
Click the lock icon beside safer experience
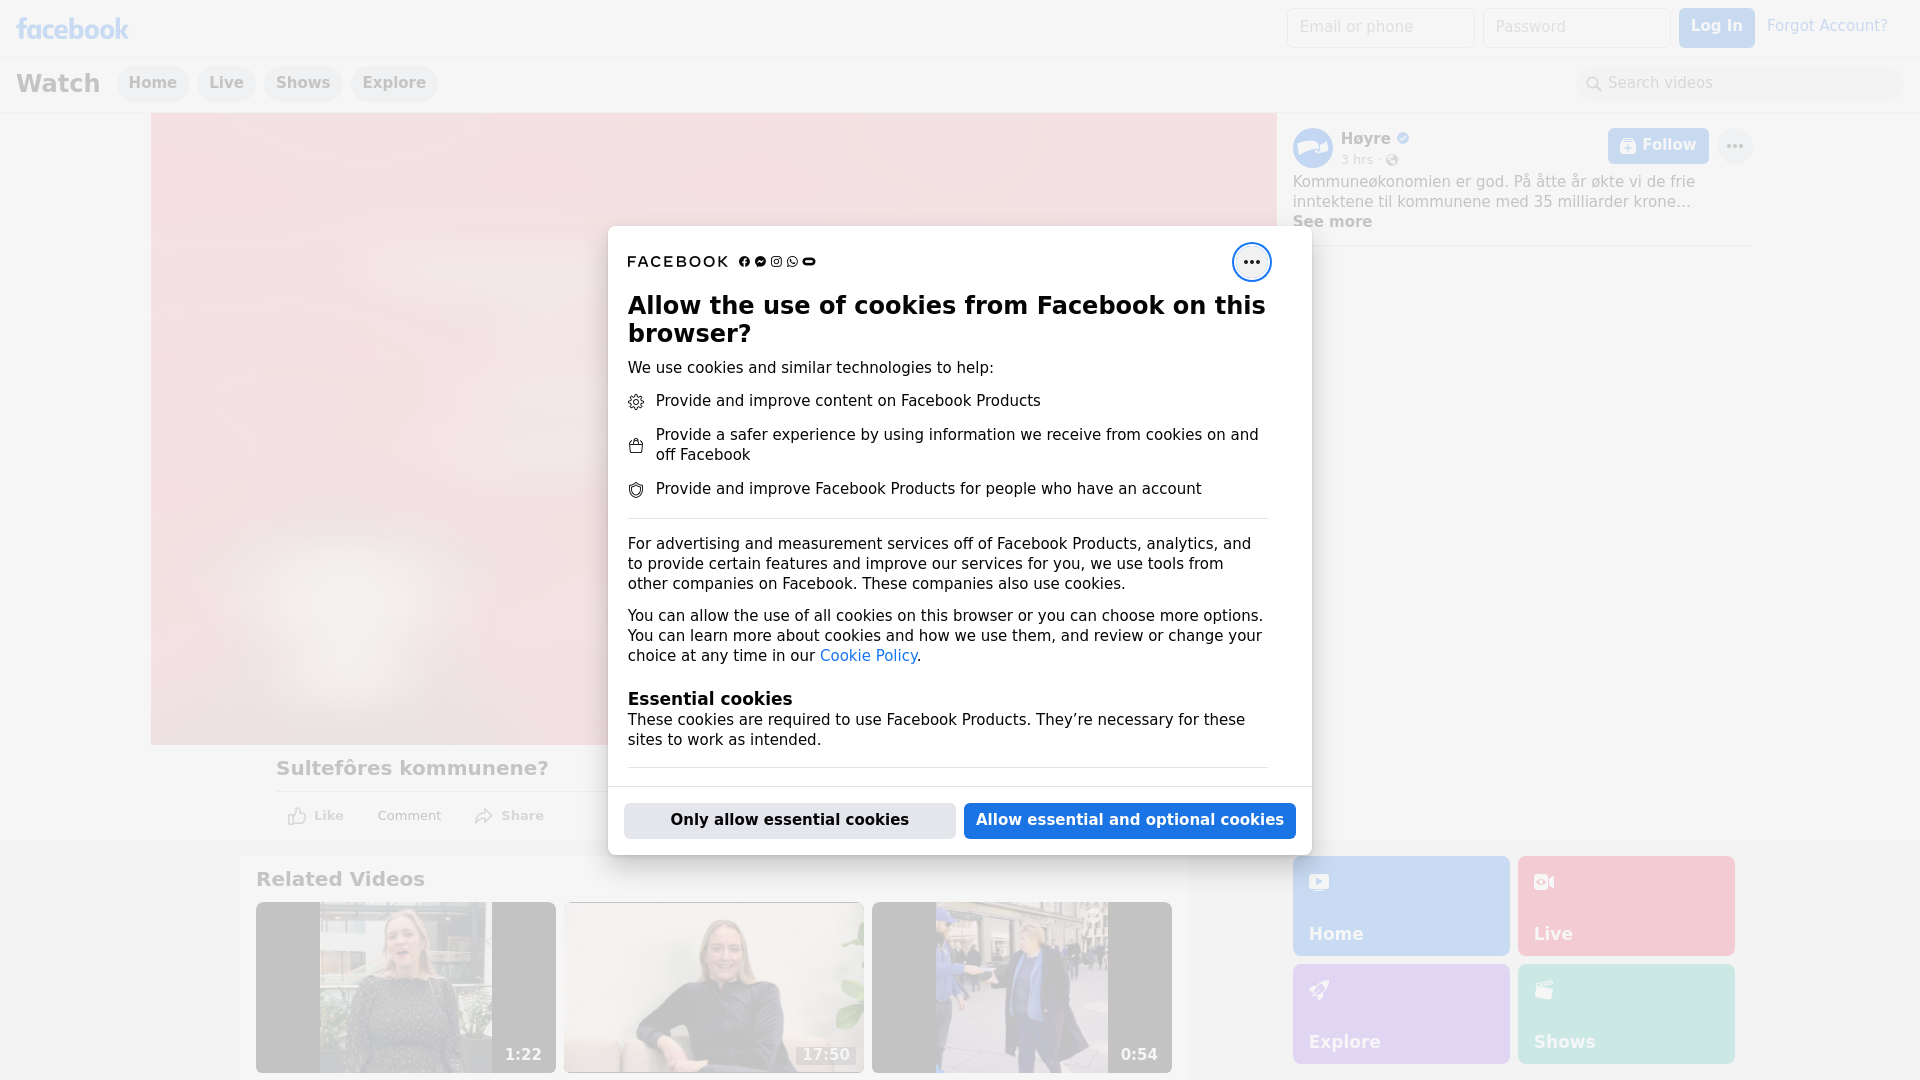(636, 446)
